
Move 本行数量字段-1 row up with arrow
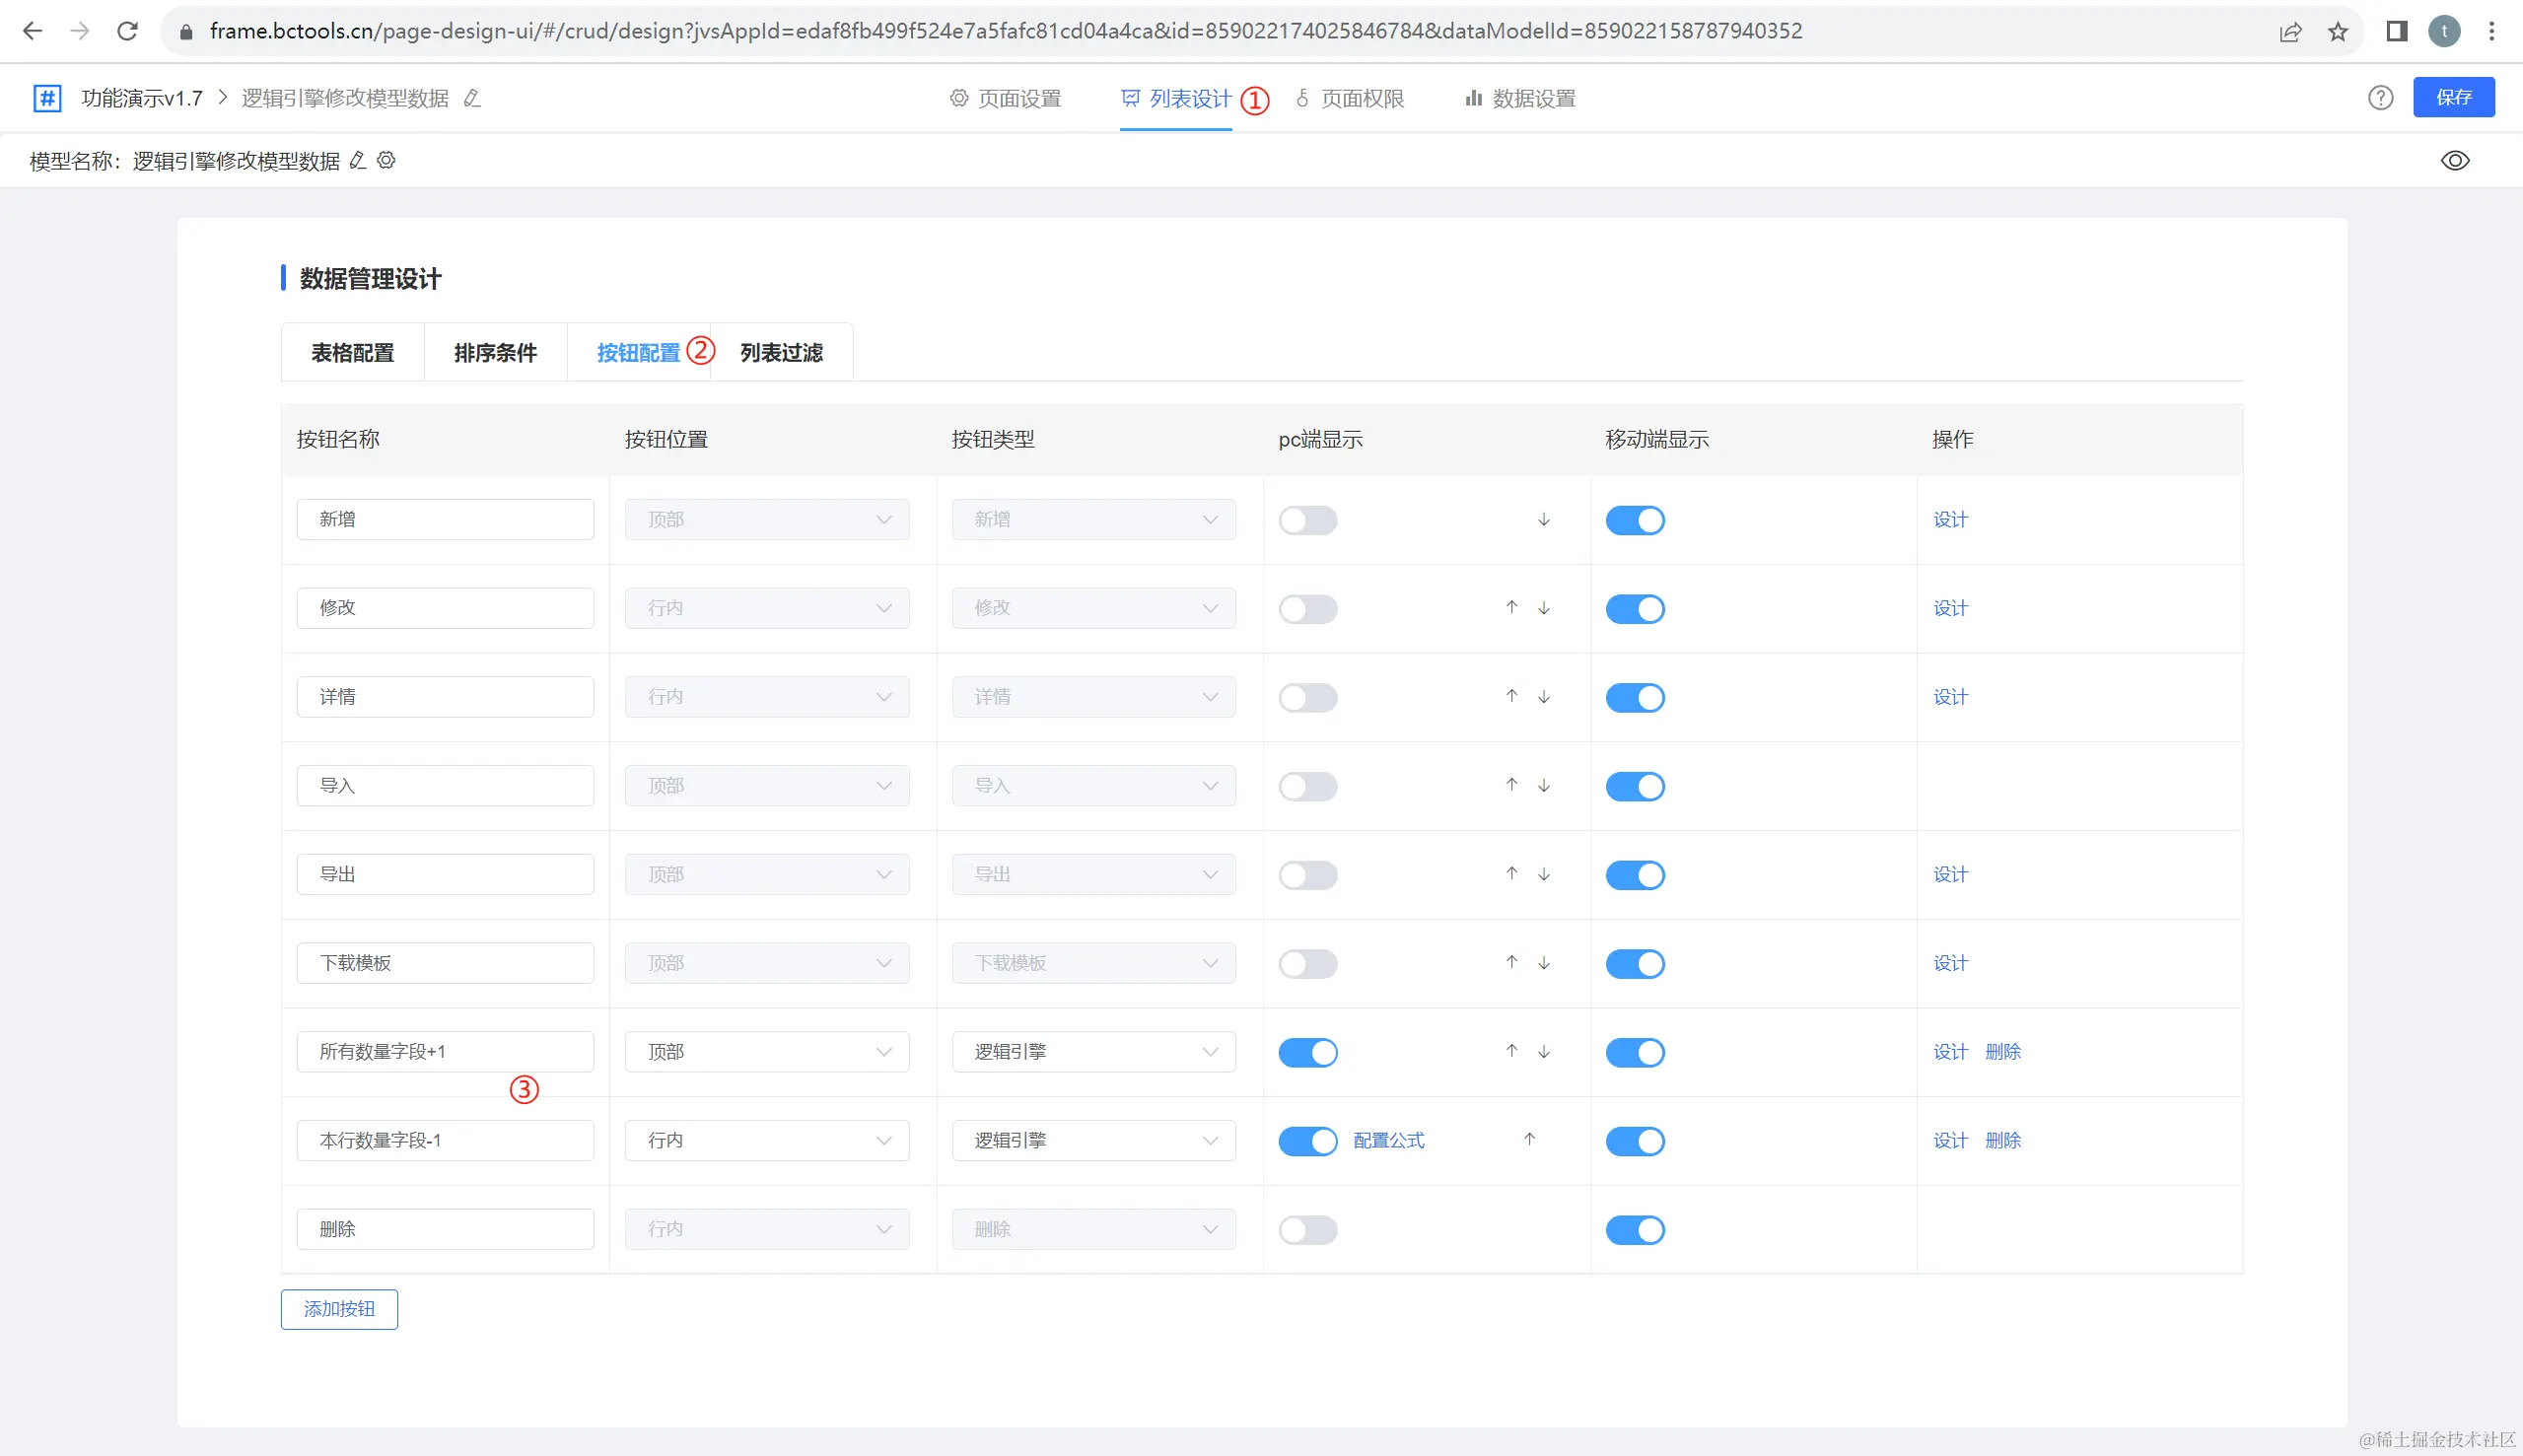point(1528,1140)
